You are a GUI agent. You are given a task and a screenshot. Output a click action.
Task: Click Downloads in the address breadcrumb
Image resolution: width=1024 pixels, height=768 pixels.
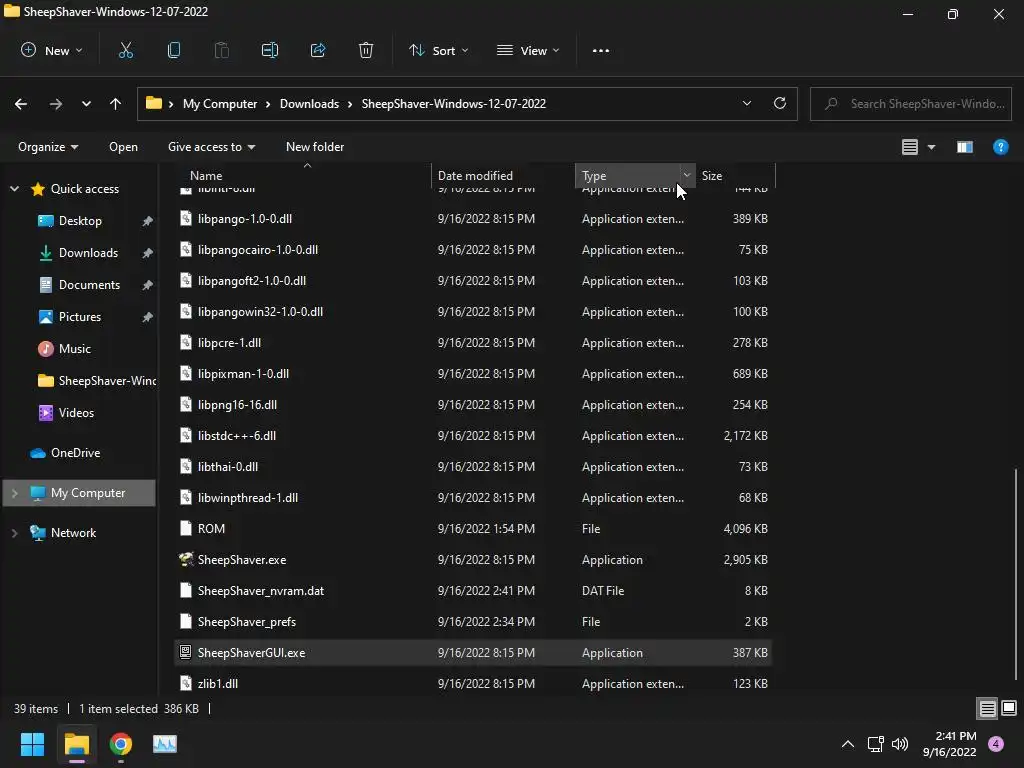coord(310,104)
